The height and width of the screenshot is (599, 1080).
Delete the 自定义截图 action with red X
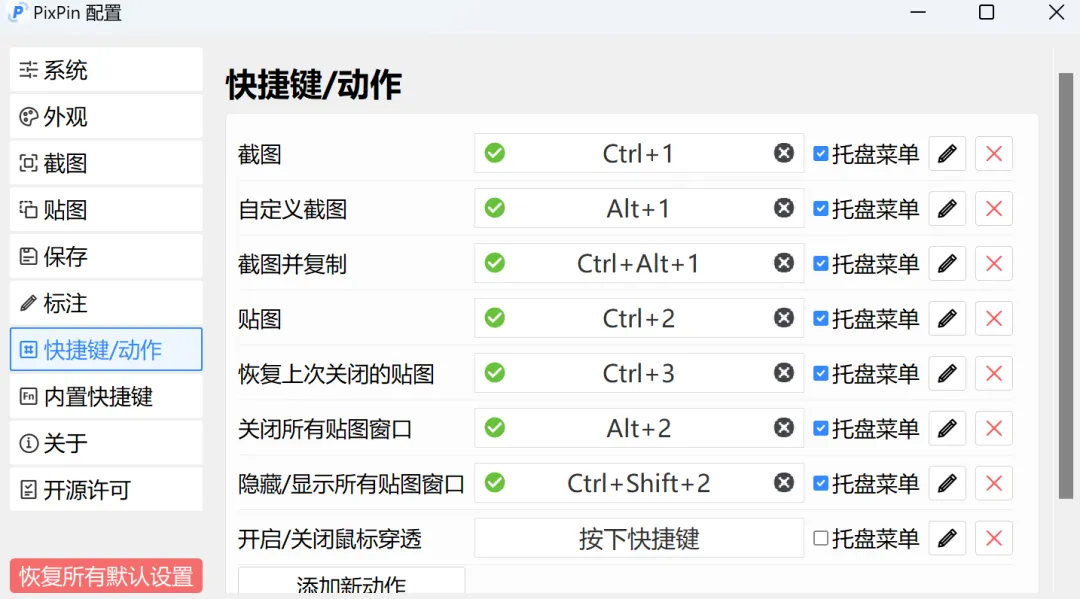[994, 209]
